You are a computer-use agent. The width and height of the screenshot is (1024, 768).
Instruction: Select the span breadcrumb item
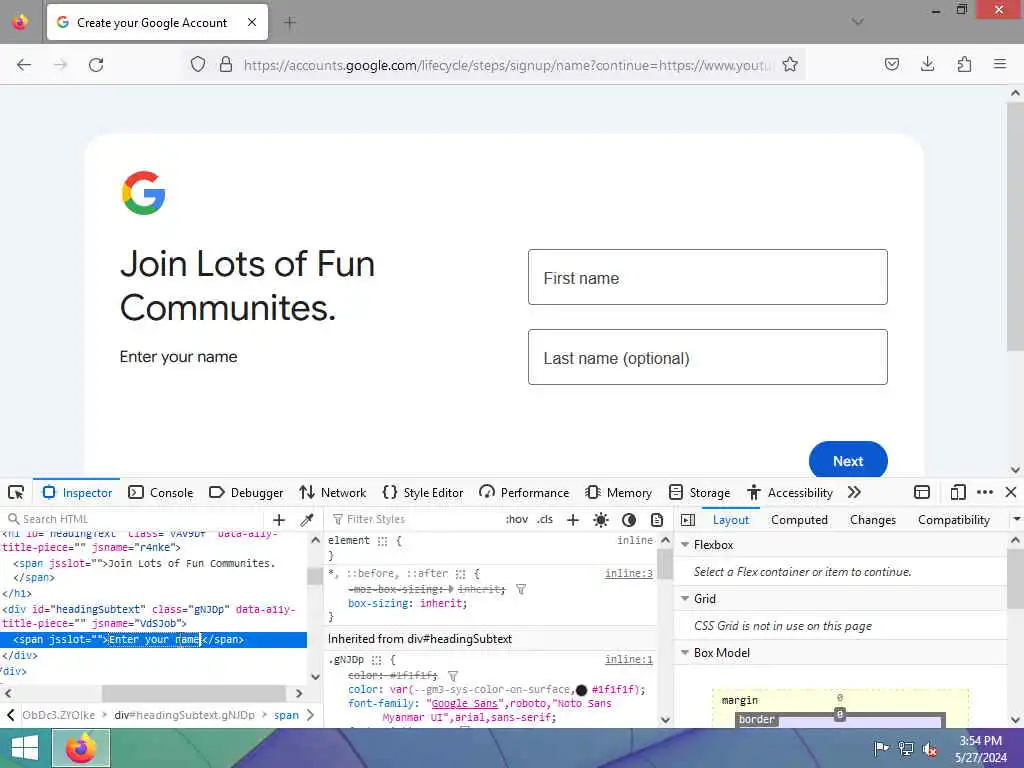point(286,715)
